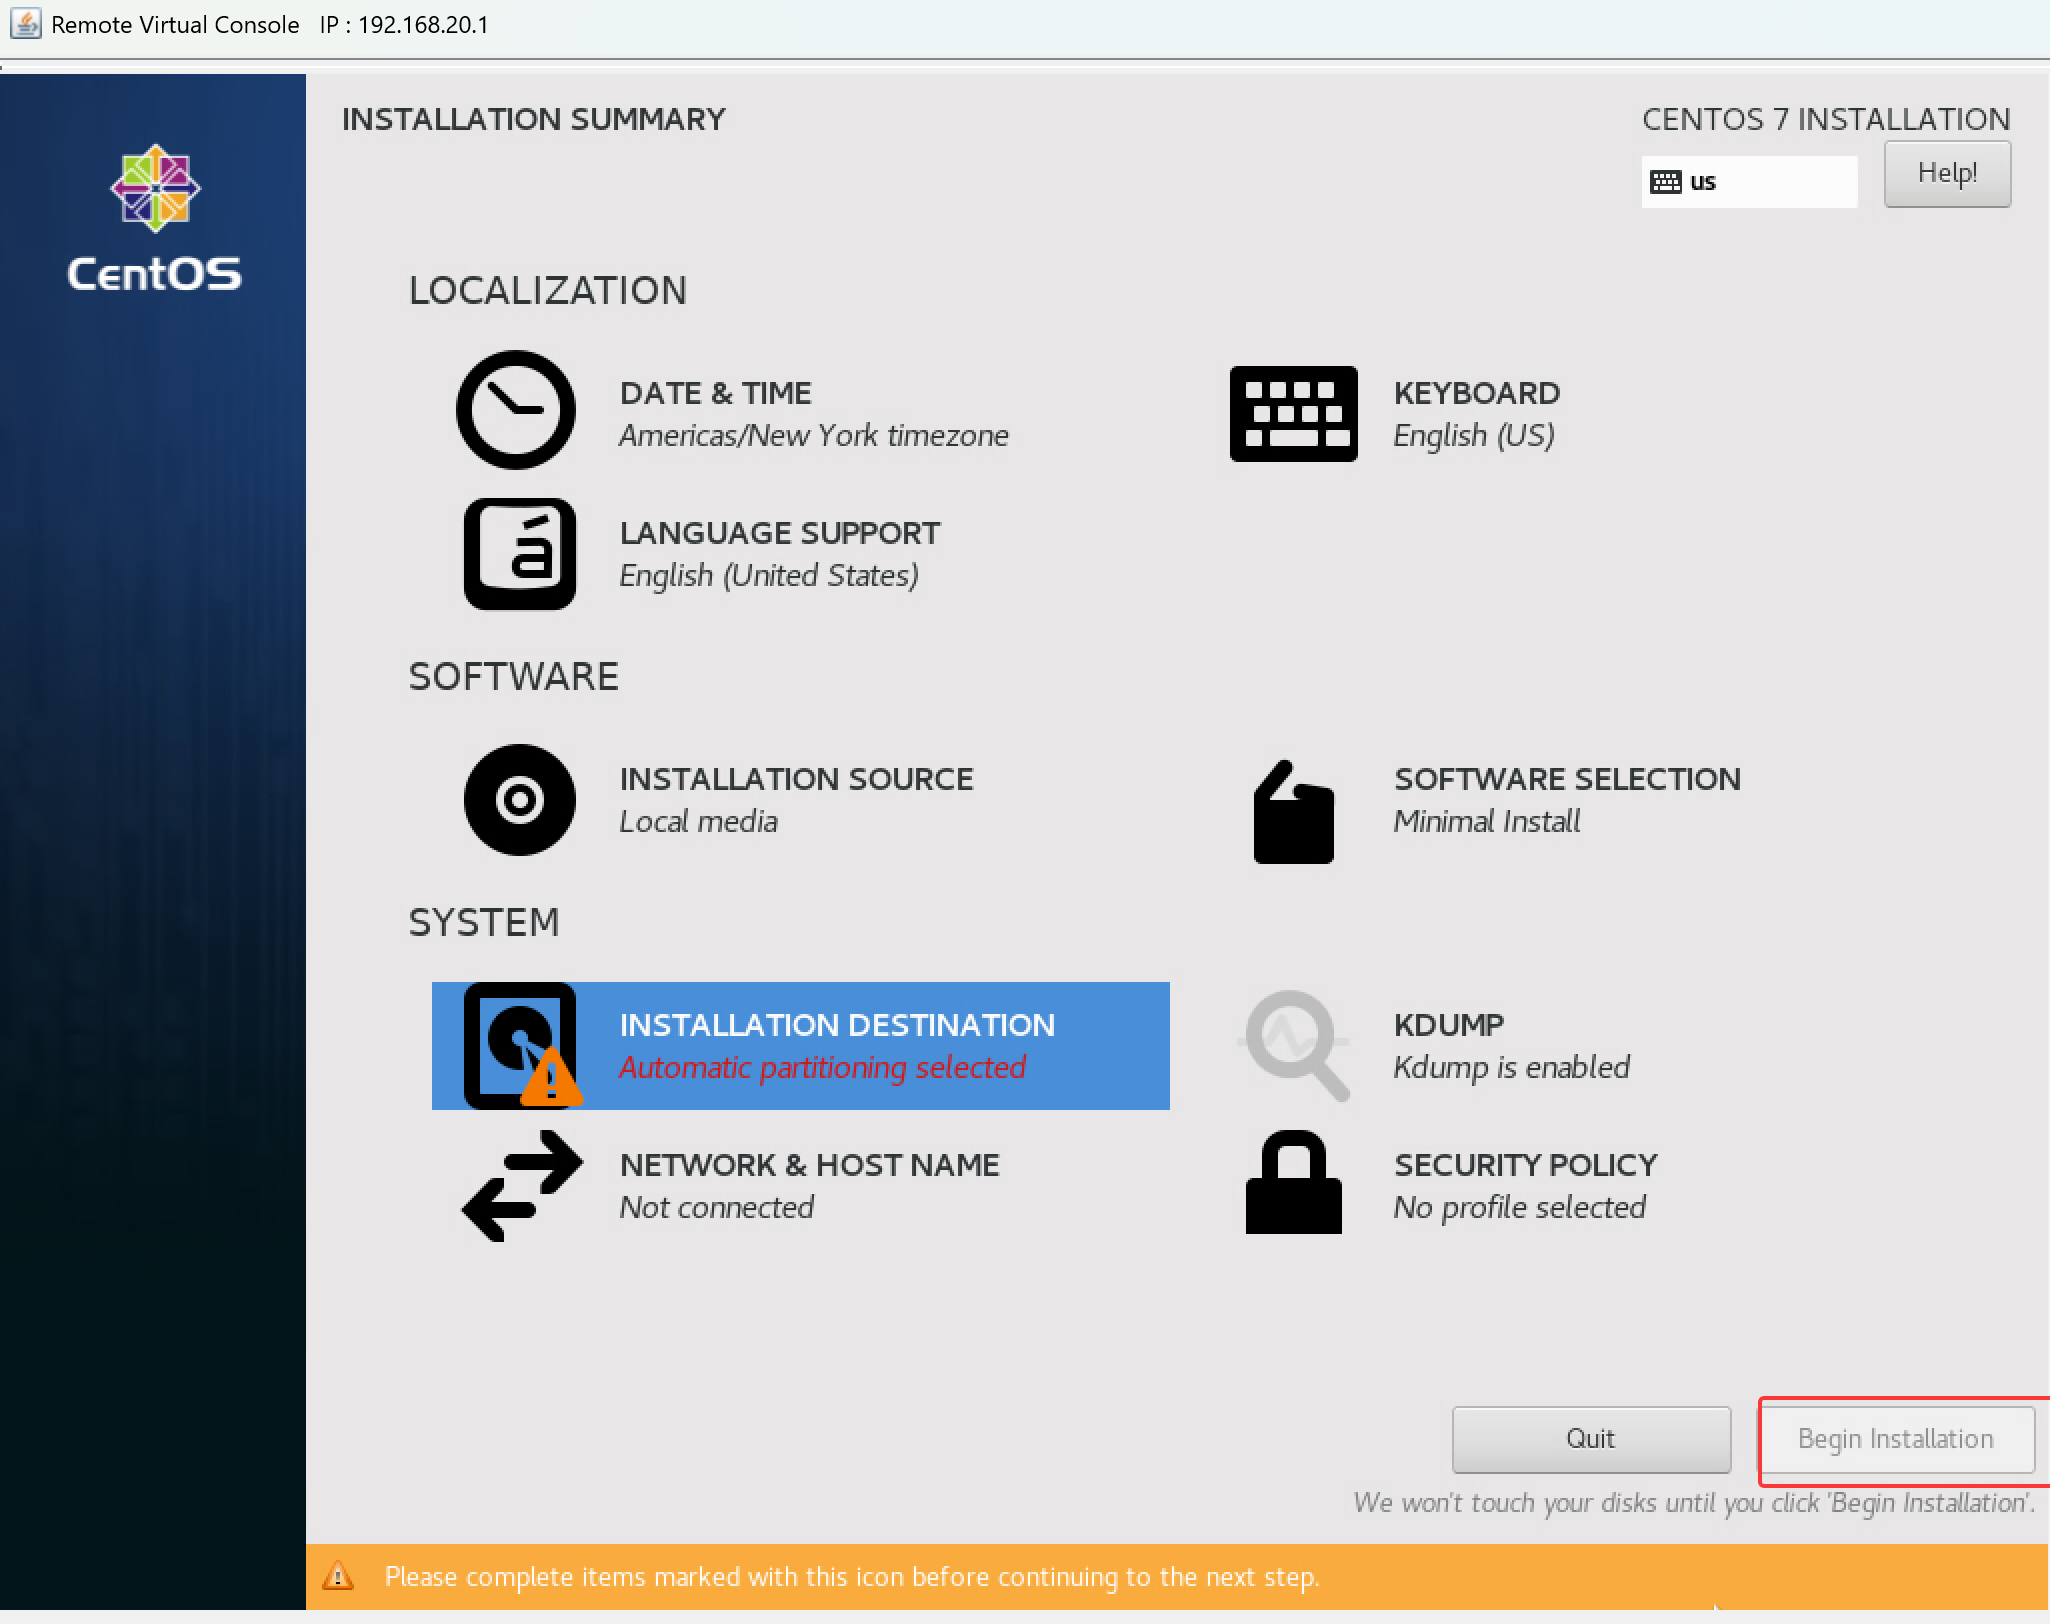Viewport: 2050px width, 1624px height.
Task: Click Network & Host Name arrows icon
Action: 521,1186
